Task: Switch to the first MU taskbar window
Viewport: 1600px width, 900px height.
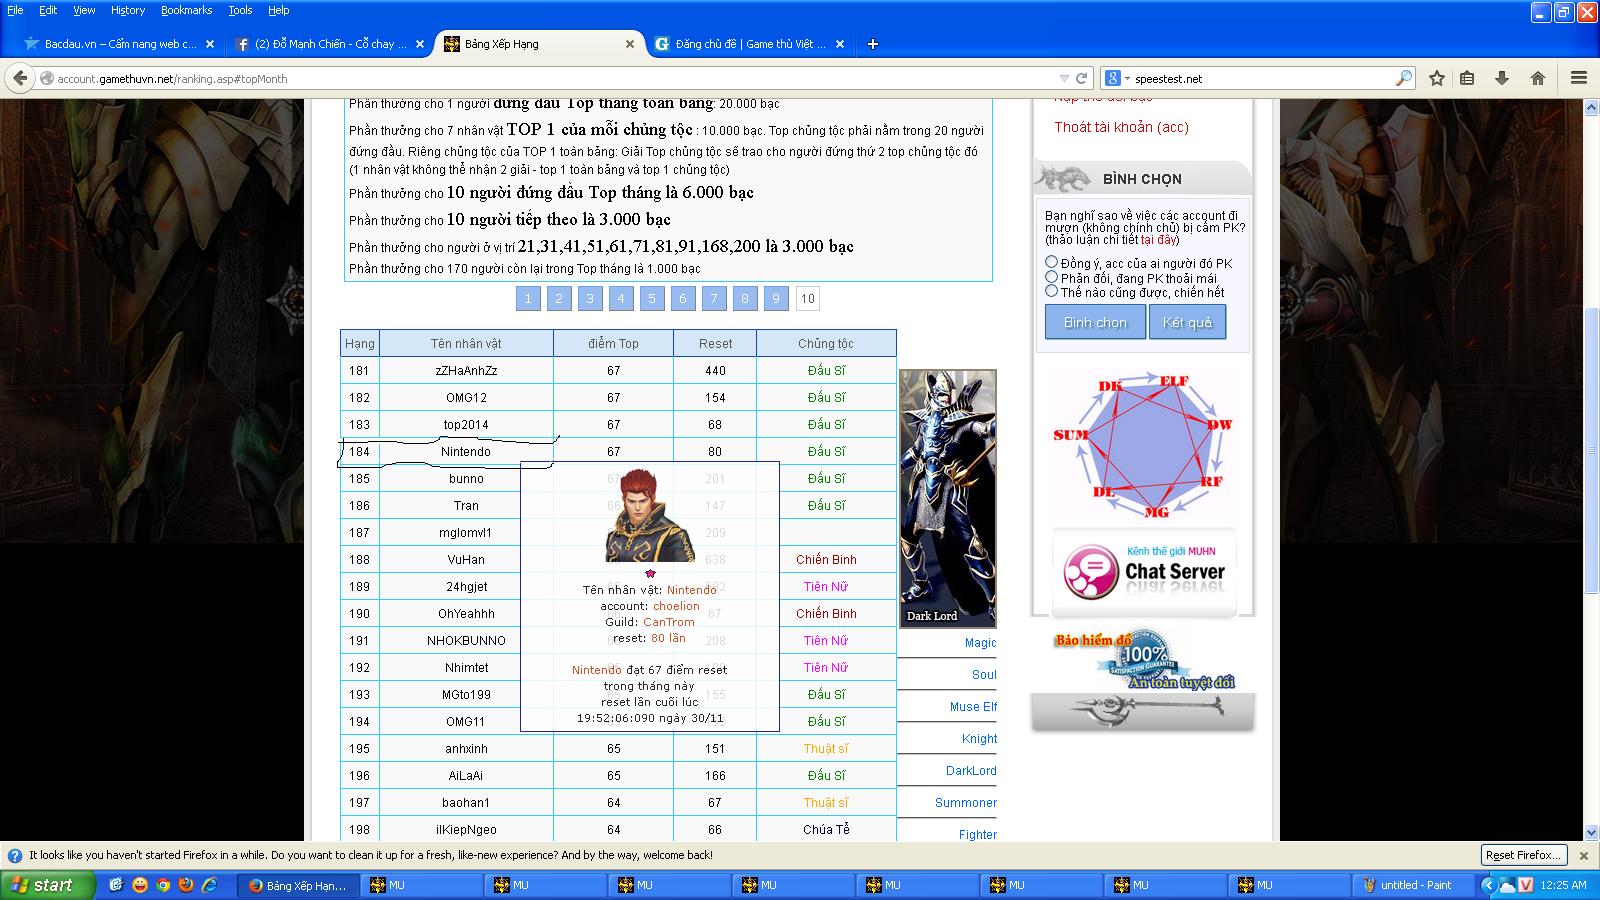Action: coord(421,885)
